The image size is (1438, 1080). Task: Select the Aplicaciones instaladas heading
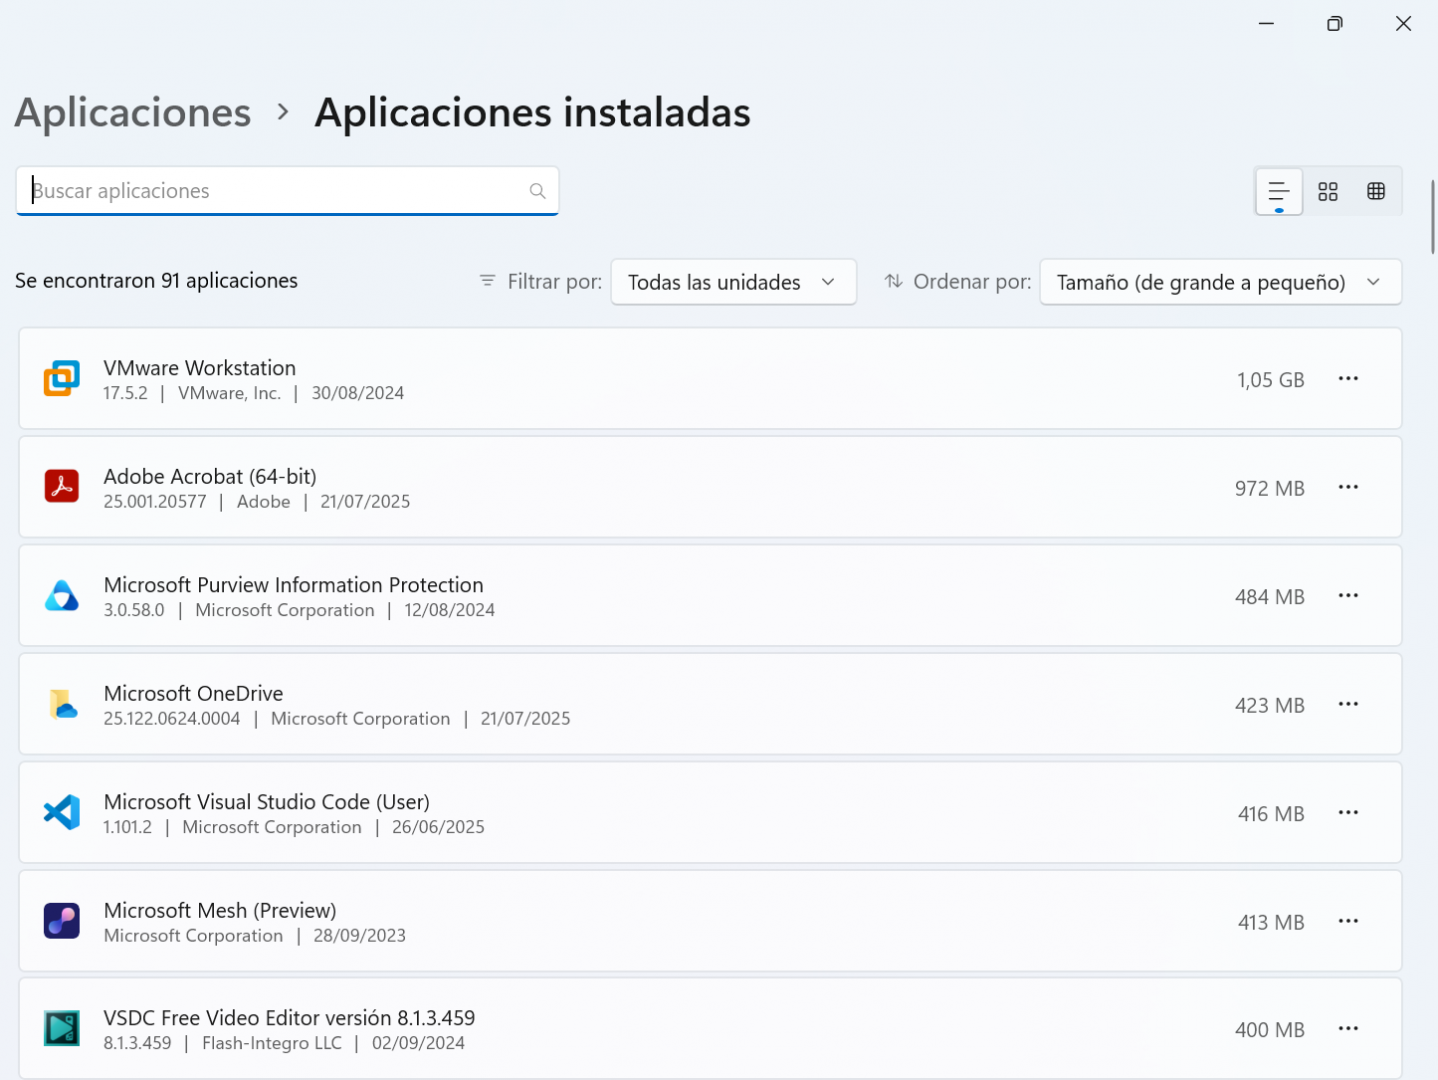(532, 112)
